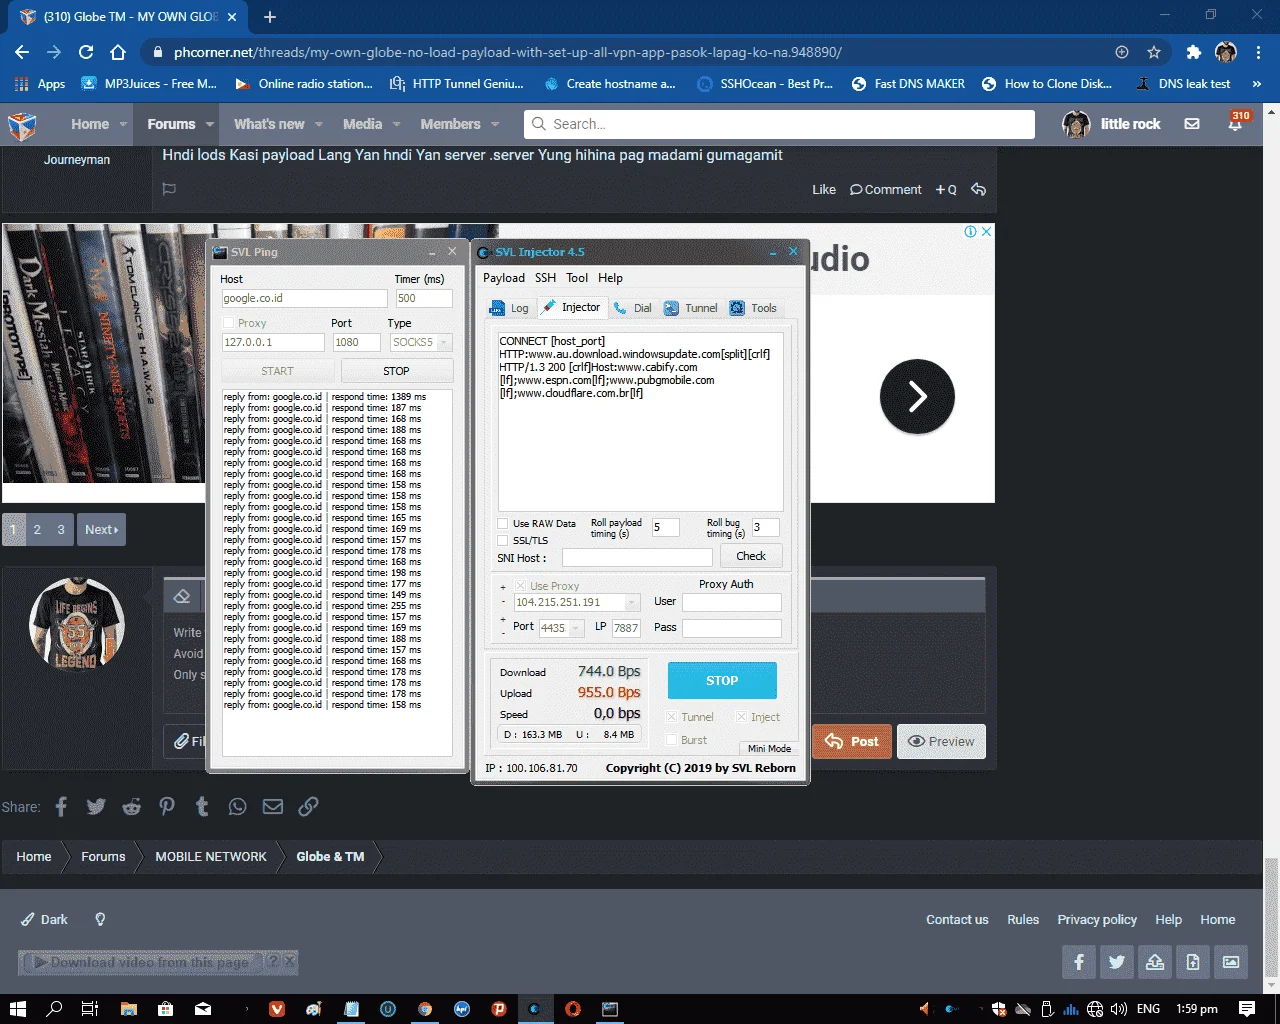
Task: Expand the Forums nav dropdown arrow
Action: point(210,124)
